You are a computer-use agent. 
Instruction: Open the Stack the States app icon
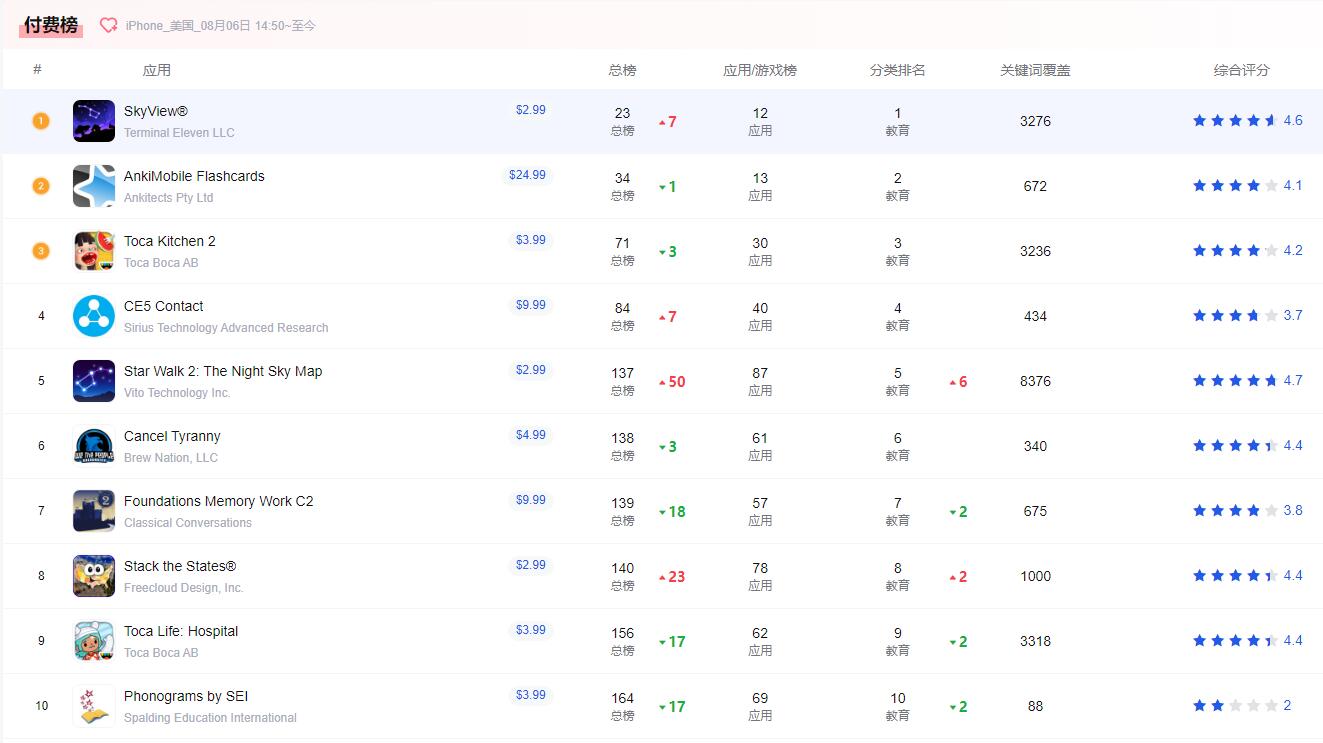pyautogui.click(x=94, y=576)
